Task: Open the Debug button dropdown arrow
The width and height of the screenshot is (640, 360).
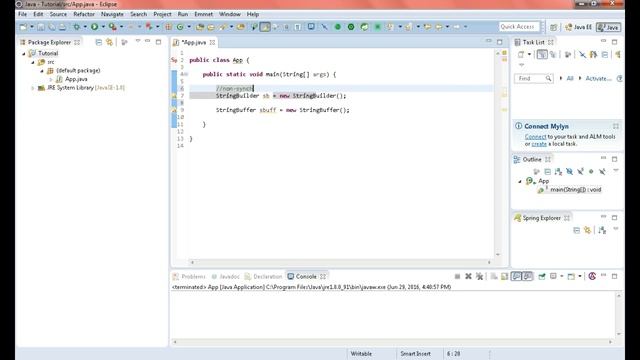Action: point(85,27)
